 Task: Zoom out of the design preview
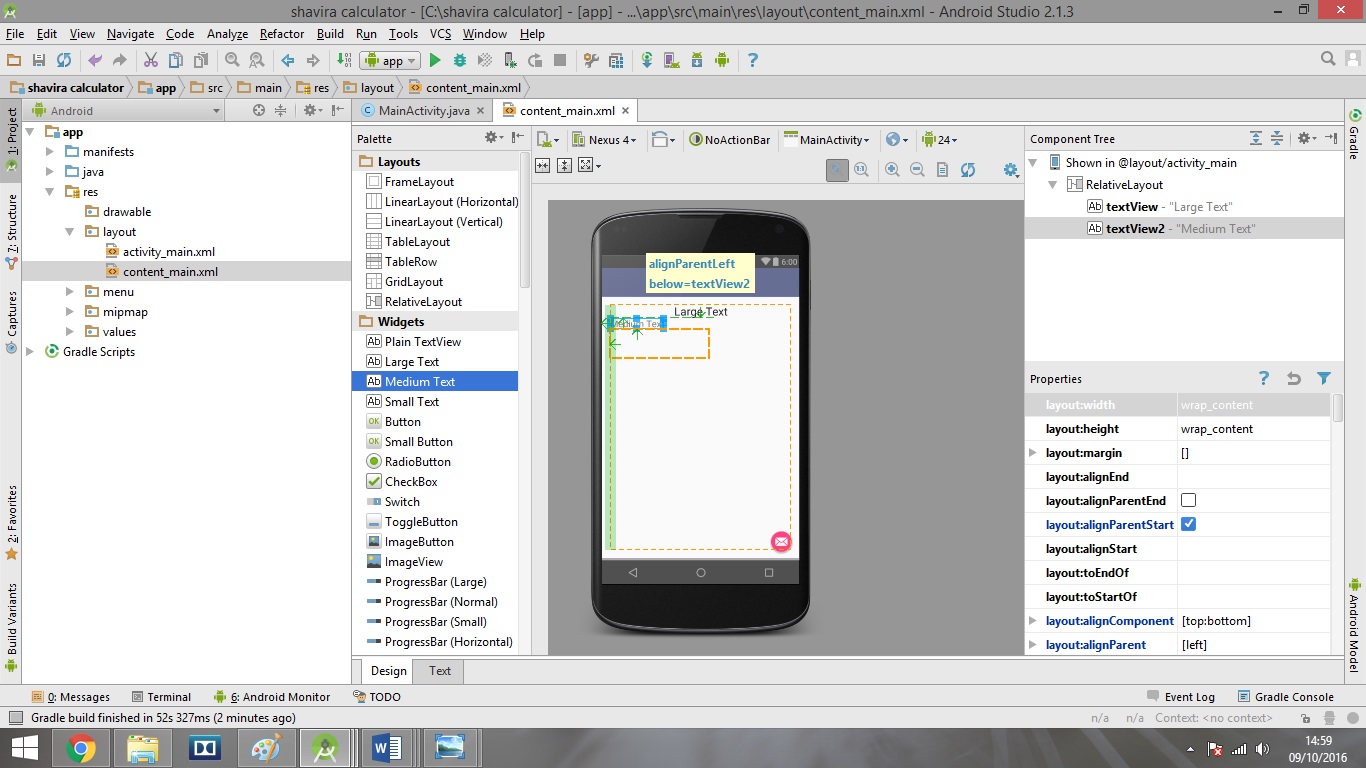tap(917, 170)
